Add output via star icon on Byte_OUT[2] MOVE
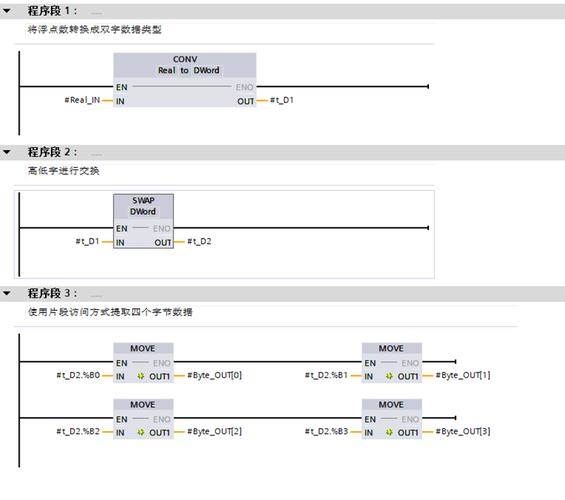Viewport: 565px width, 500px height. click(x=141, y=433)
